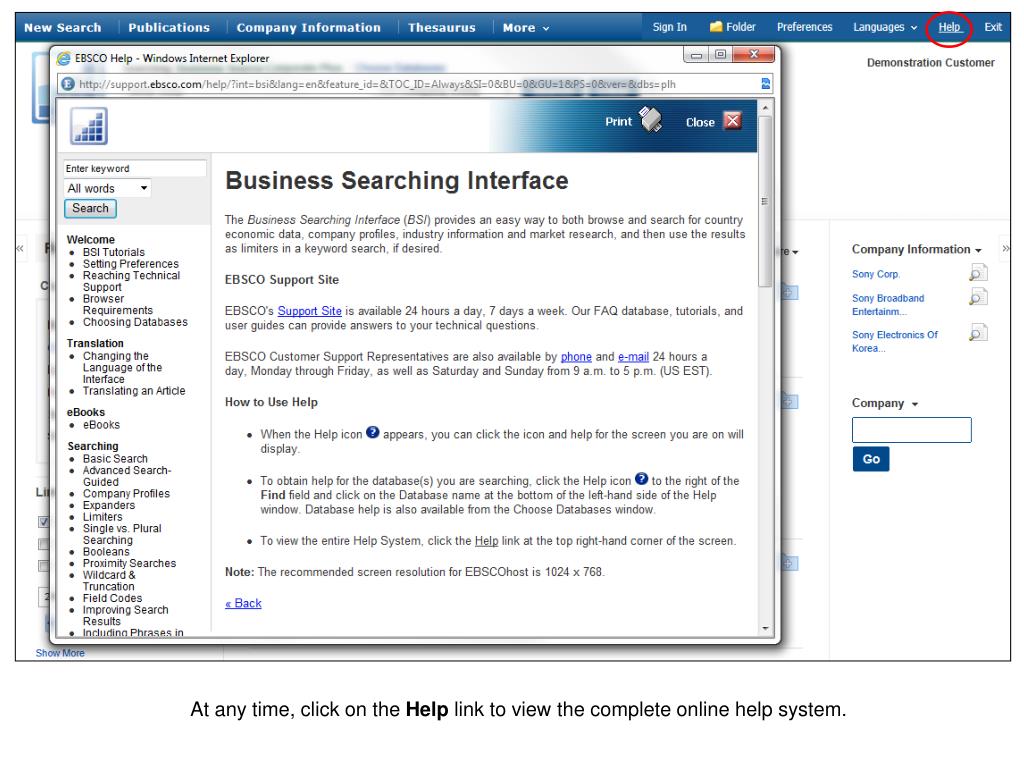Expand Company Information panel dropdown
The width and height of the screenshot is (1024, 768).
click(x=978, y=250)
